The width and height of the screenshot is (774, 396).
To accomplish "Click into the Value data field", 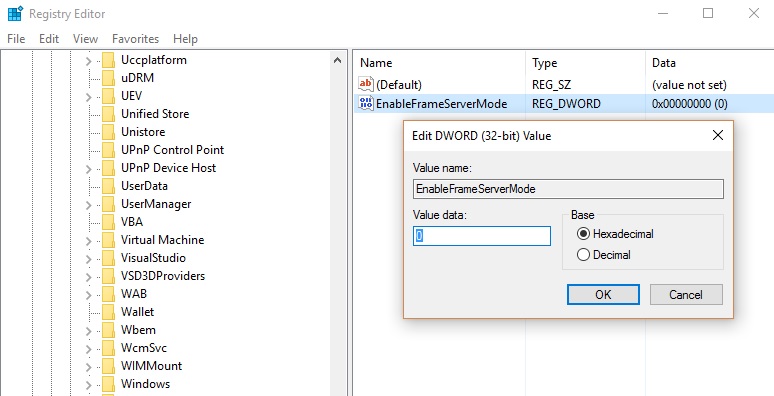I will coord(482,236).
